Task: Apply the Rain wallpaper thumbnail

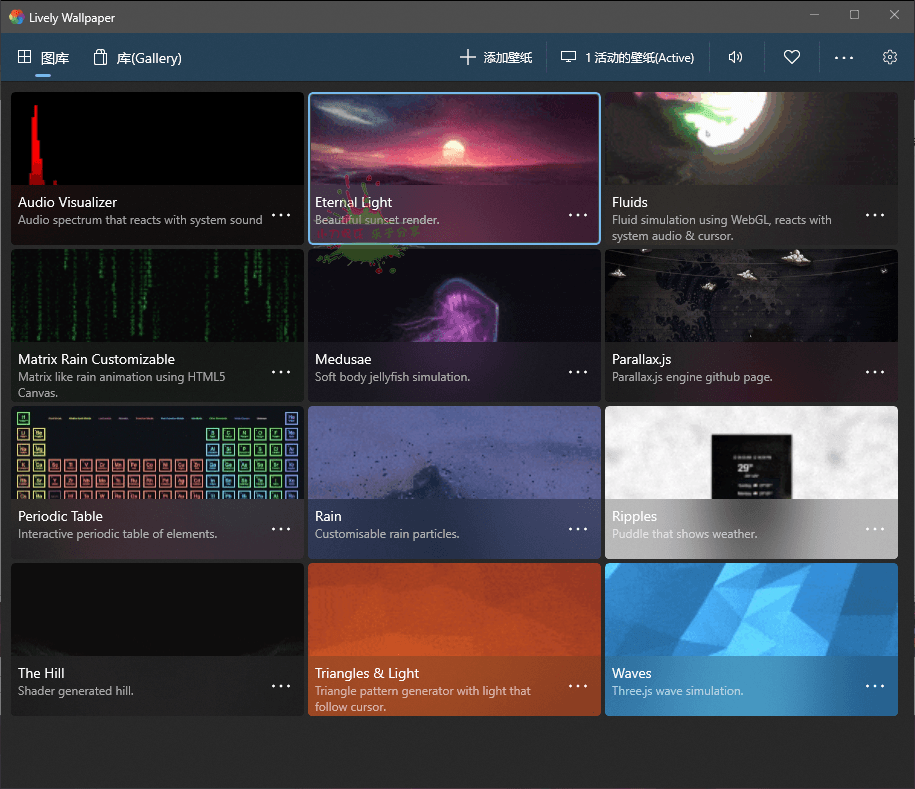Action: click(x=454, y=453)
